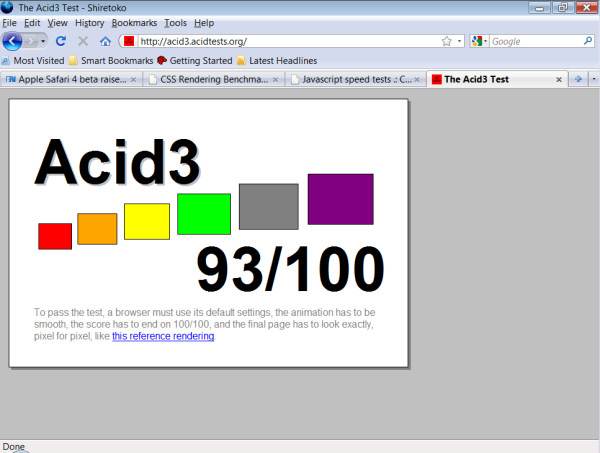Screen dimensions: 600x453
Task: Minimize the Shiretoko browser window
Action: pos(540,8)
